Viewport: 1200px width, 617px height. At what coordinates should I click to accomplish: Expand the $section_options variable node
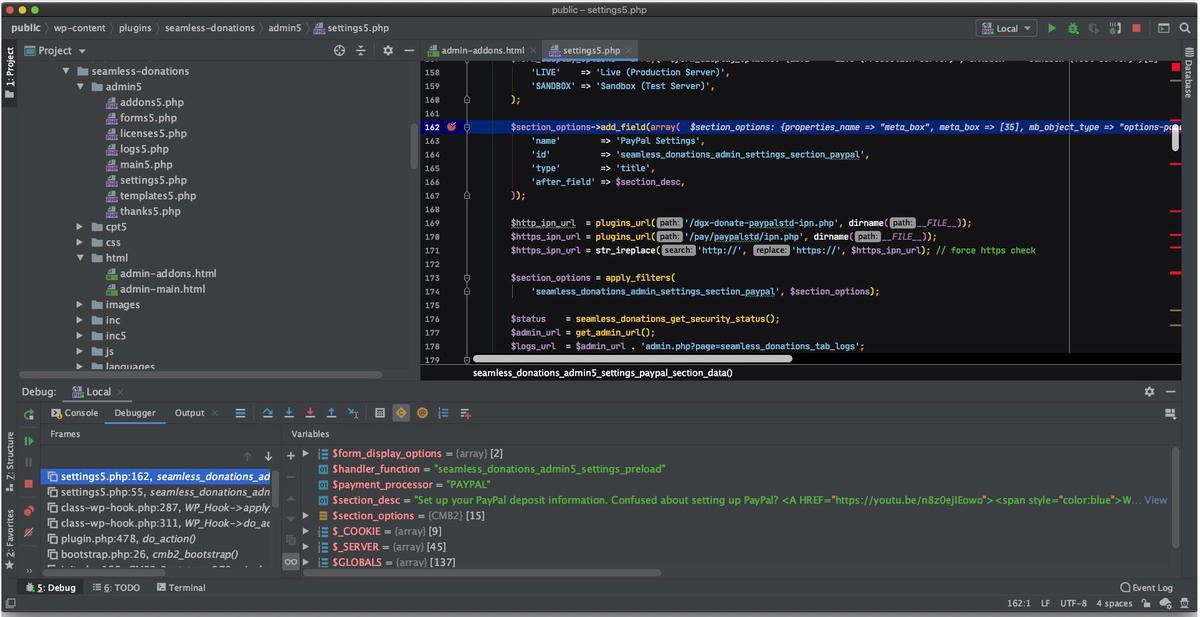coord(306,515)
